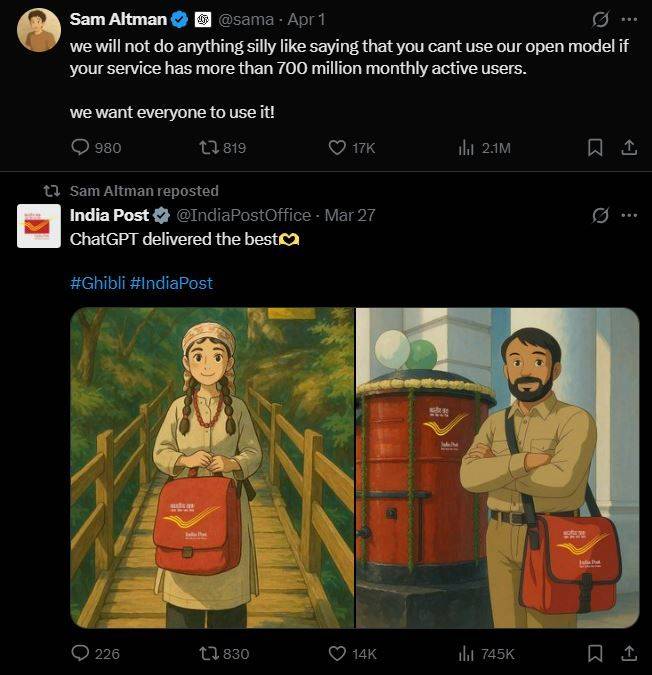Open more options menu on India Post tweet

[x=629, y=215]
